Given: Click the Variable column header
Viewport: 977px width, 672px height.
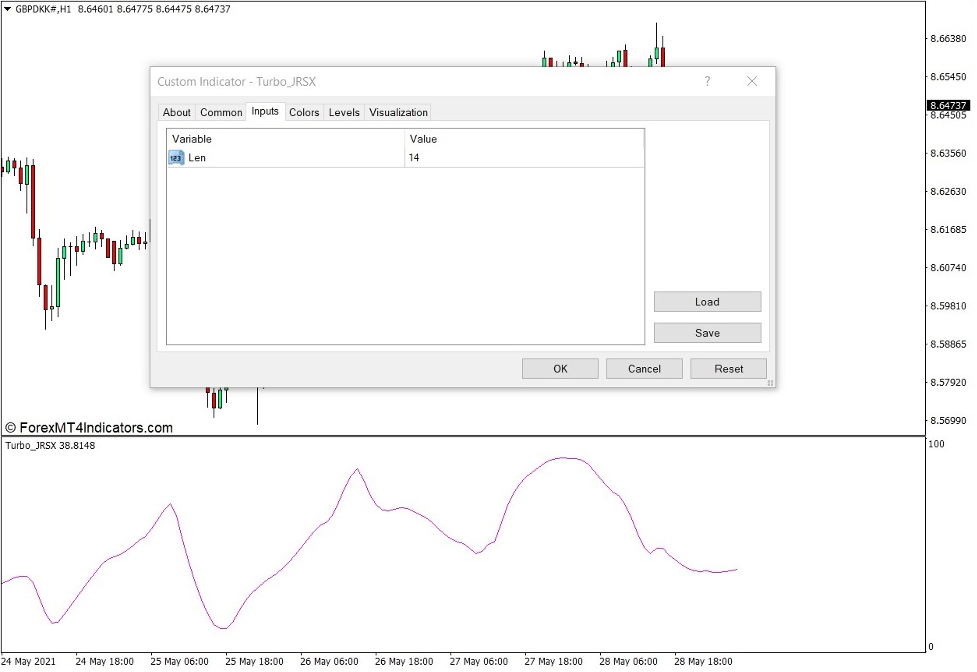Looking at the screenshot, I should point(285,139).
